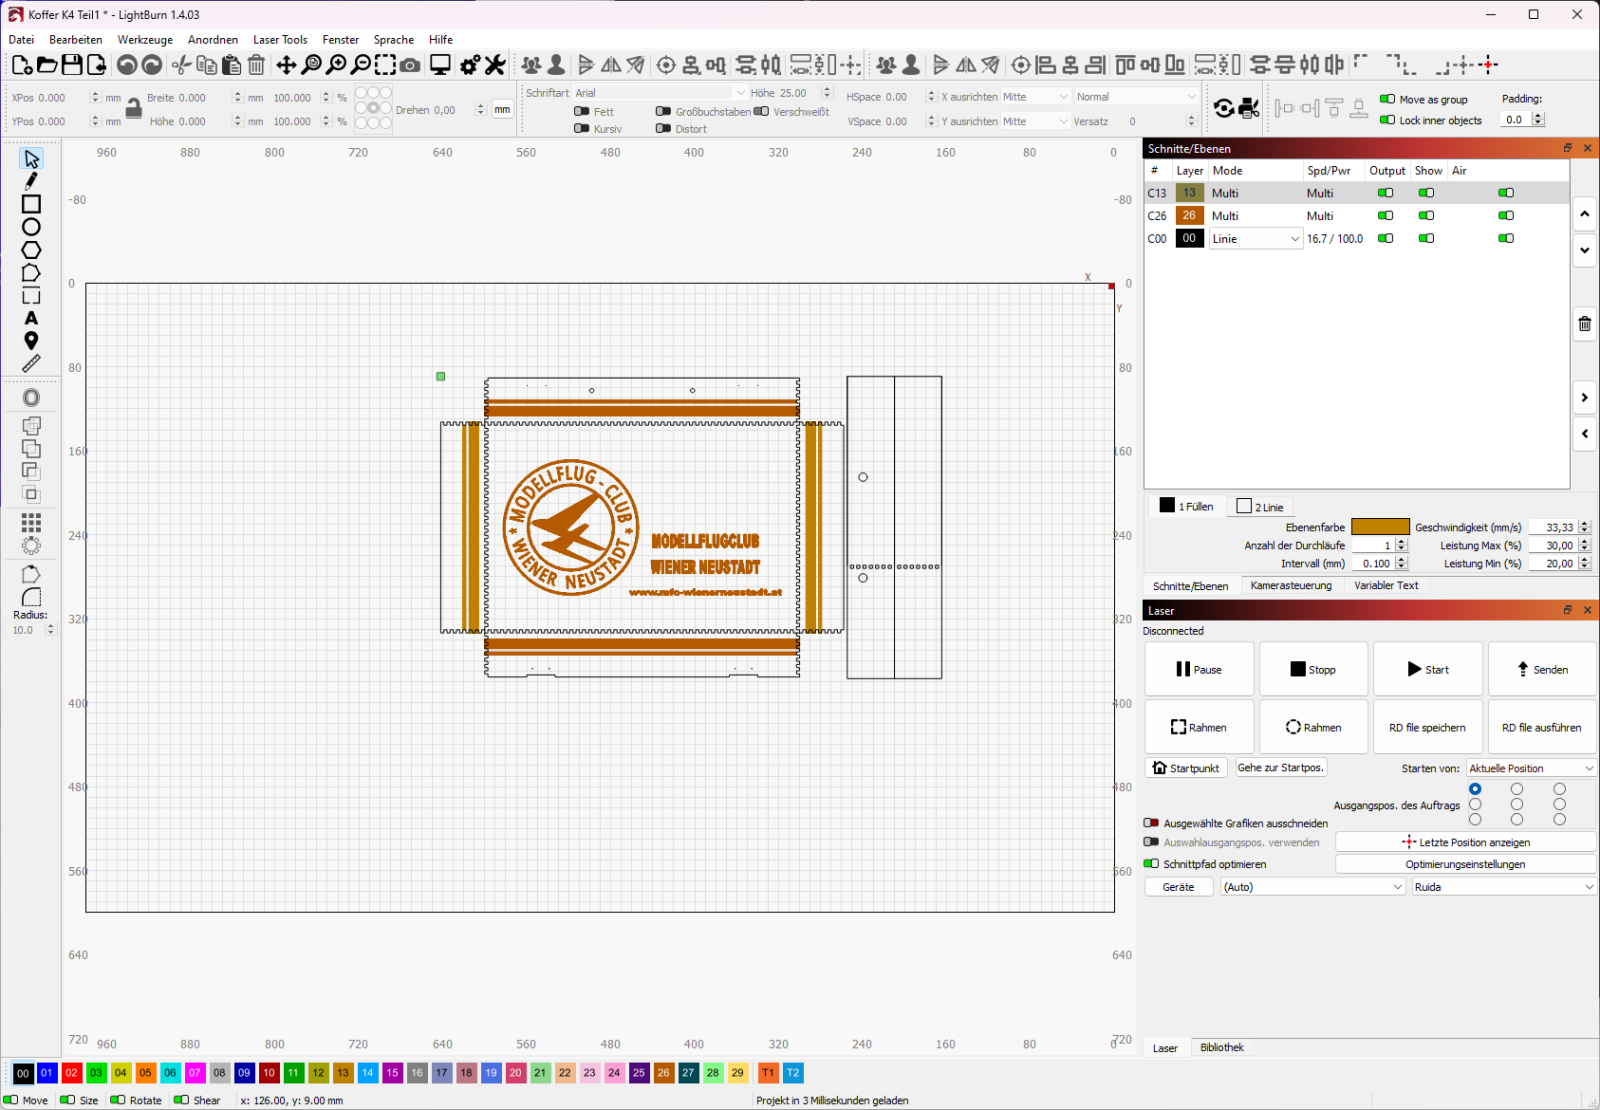Click the Undo arrow icon
The image size is (1600, 1110).
click(x=126, y=65)
